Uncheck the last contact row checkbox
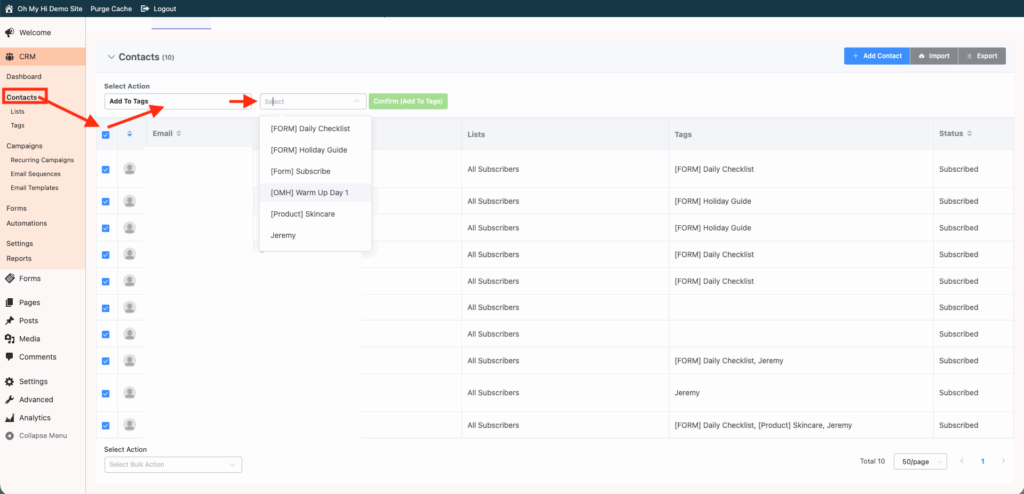The image size is (1024, 494). tap(106, 425)
